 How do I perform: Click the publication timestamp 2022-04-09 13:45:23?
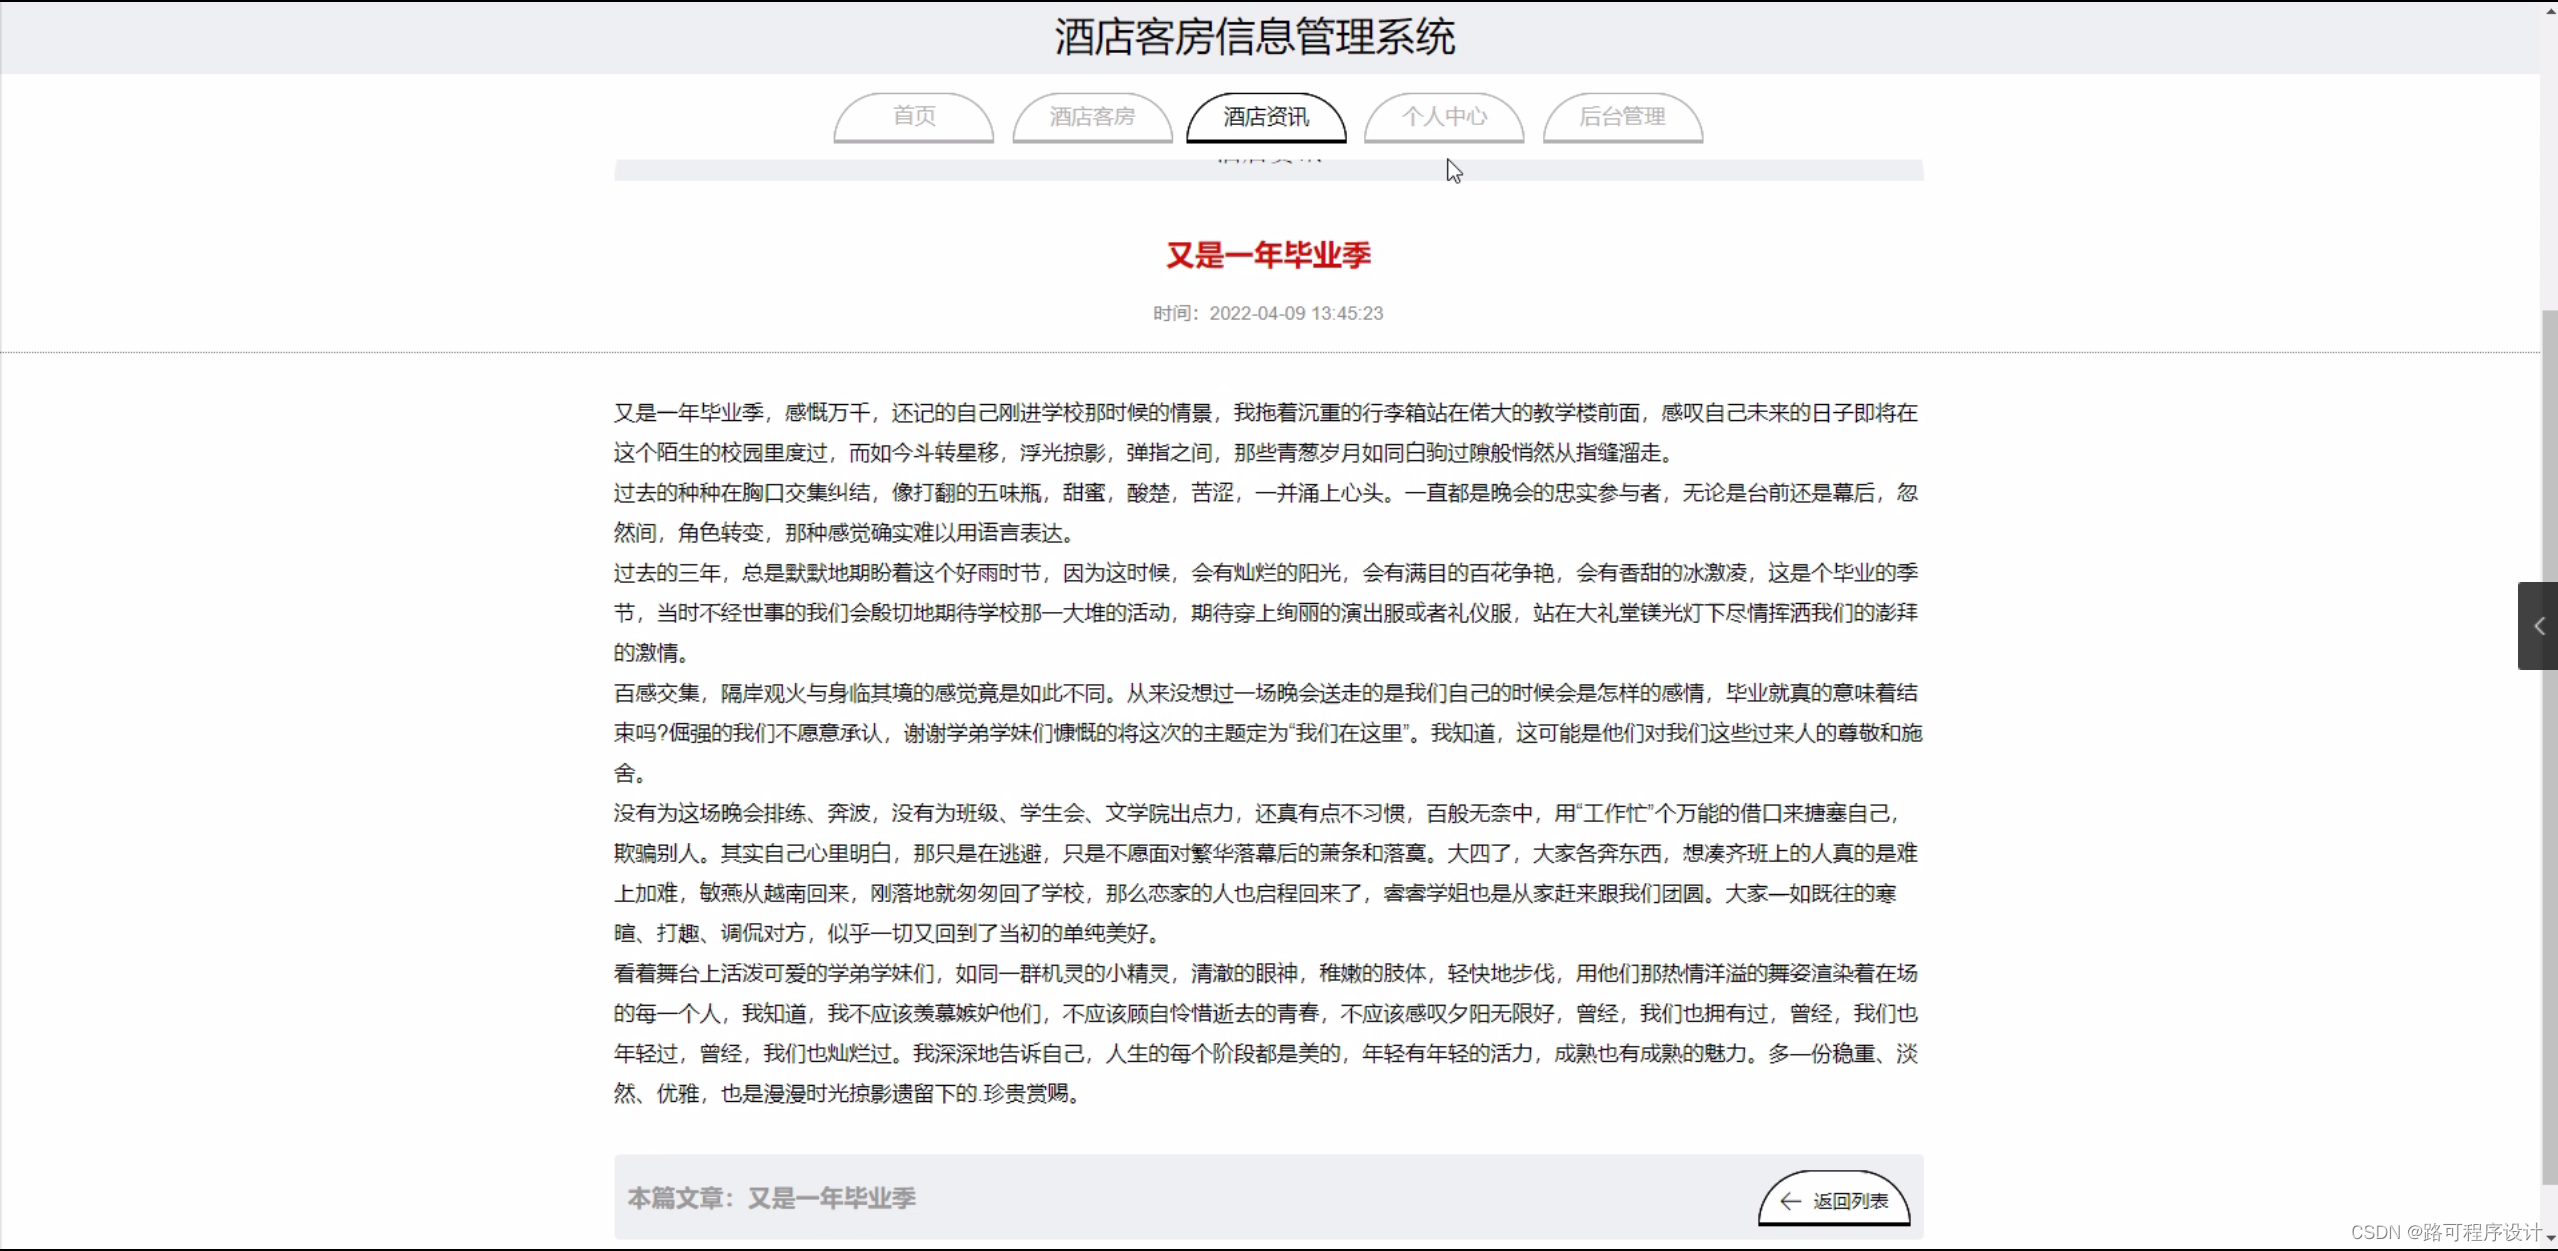point(1295,312)
